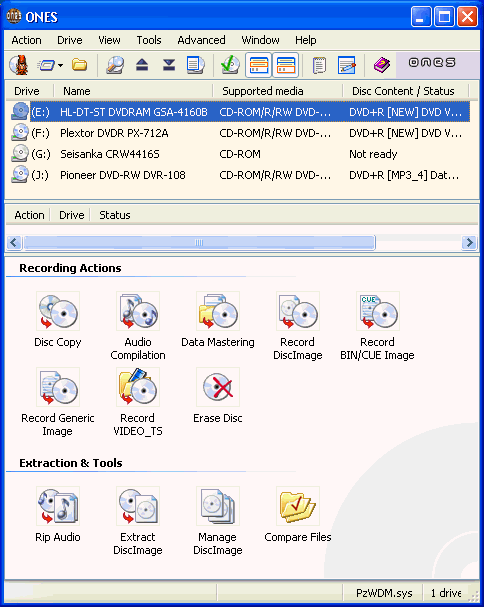The width and height of the screenshot is (484, 607).
Task: Click the wizard character toolbar icon
Action: (19, 65)
